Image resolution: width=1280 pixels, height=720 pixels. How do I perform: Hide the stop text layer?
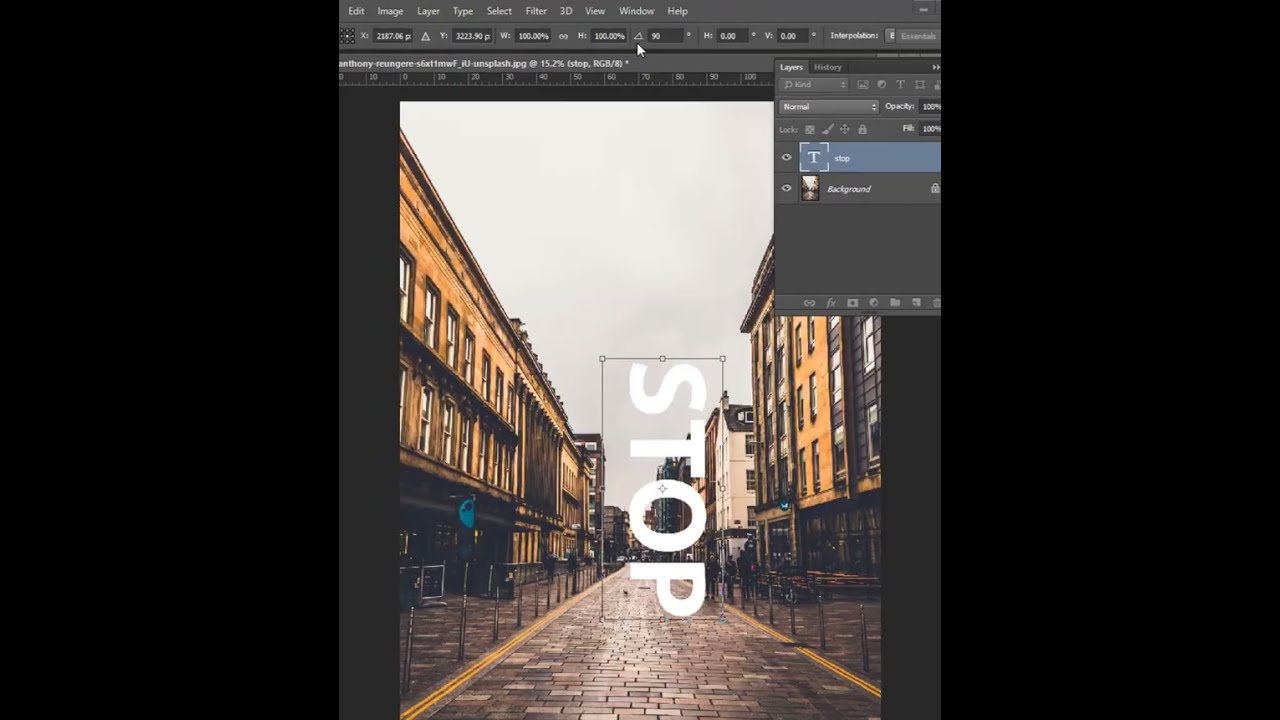pos(786,157)
